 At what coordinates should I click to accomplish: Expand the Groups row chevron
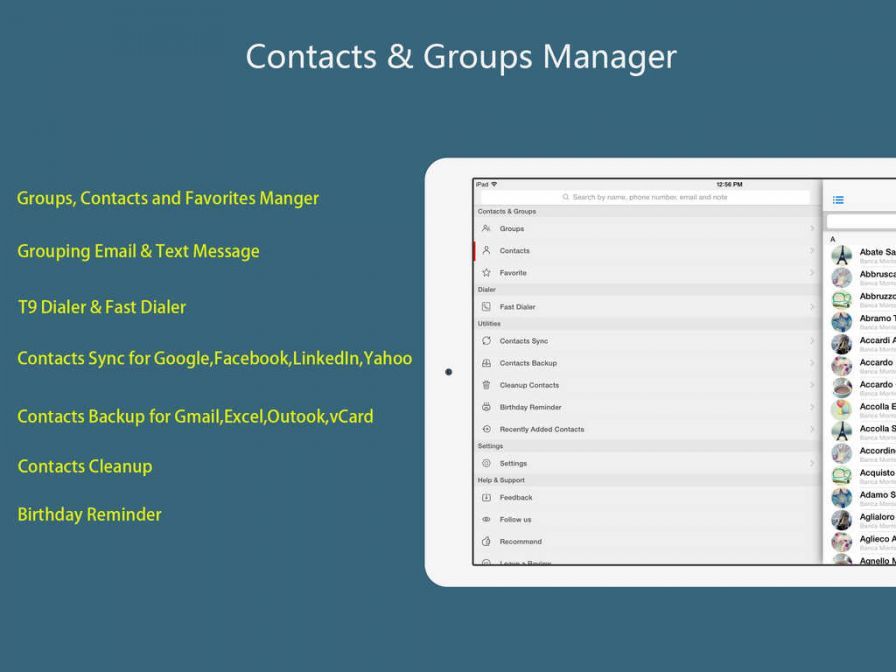pos(812,229)
